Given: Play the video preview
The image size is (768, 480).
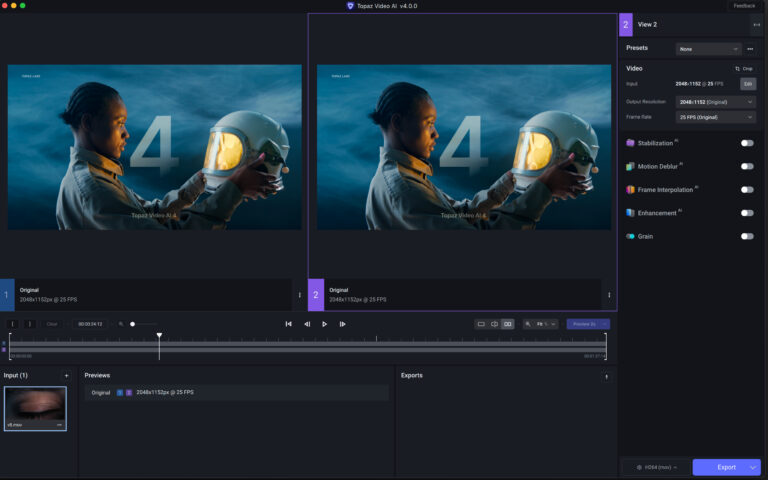Looking at the screenshot, I should tap(324, 324).
